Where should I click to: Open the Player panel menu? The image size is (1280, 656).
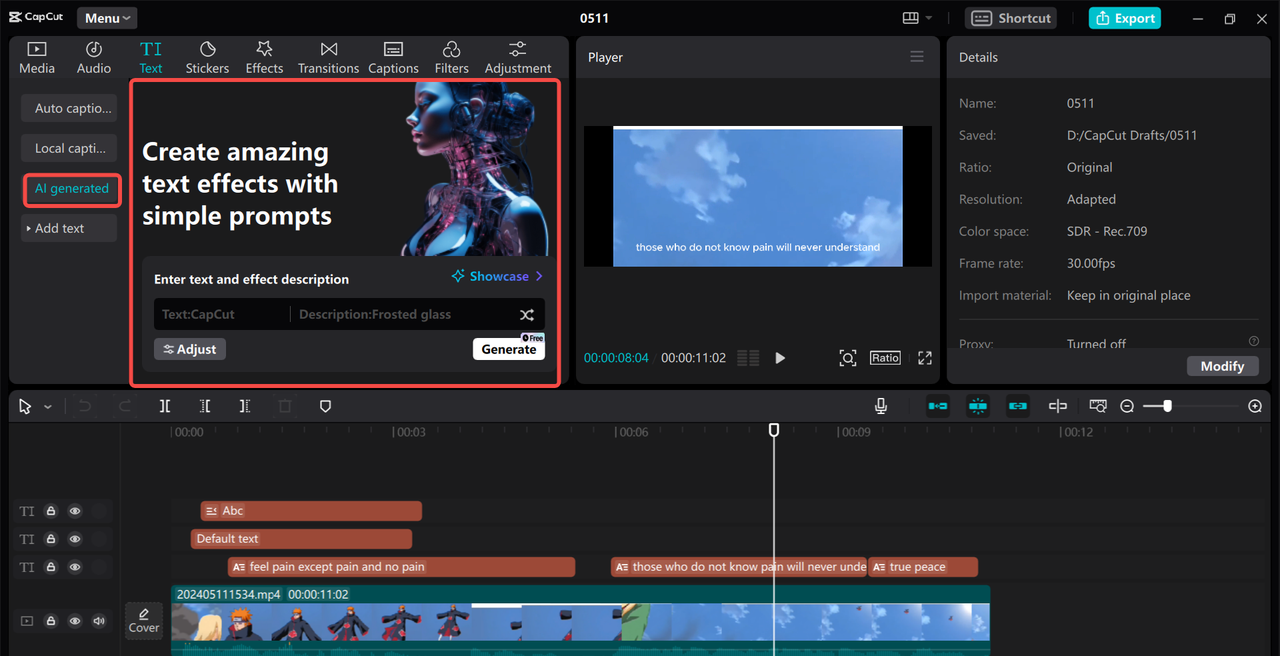coord(917,57)
